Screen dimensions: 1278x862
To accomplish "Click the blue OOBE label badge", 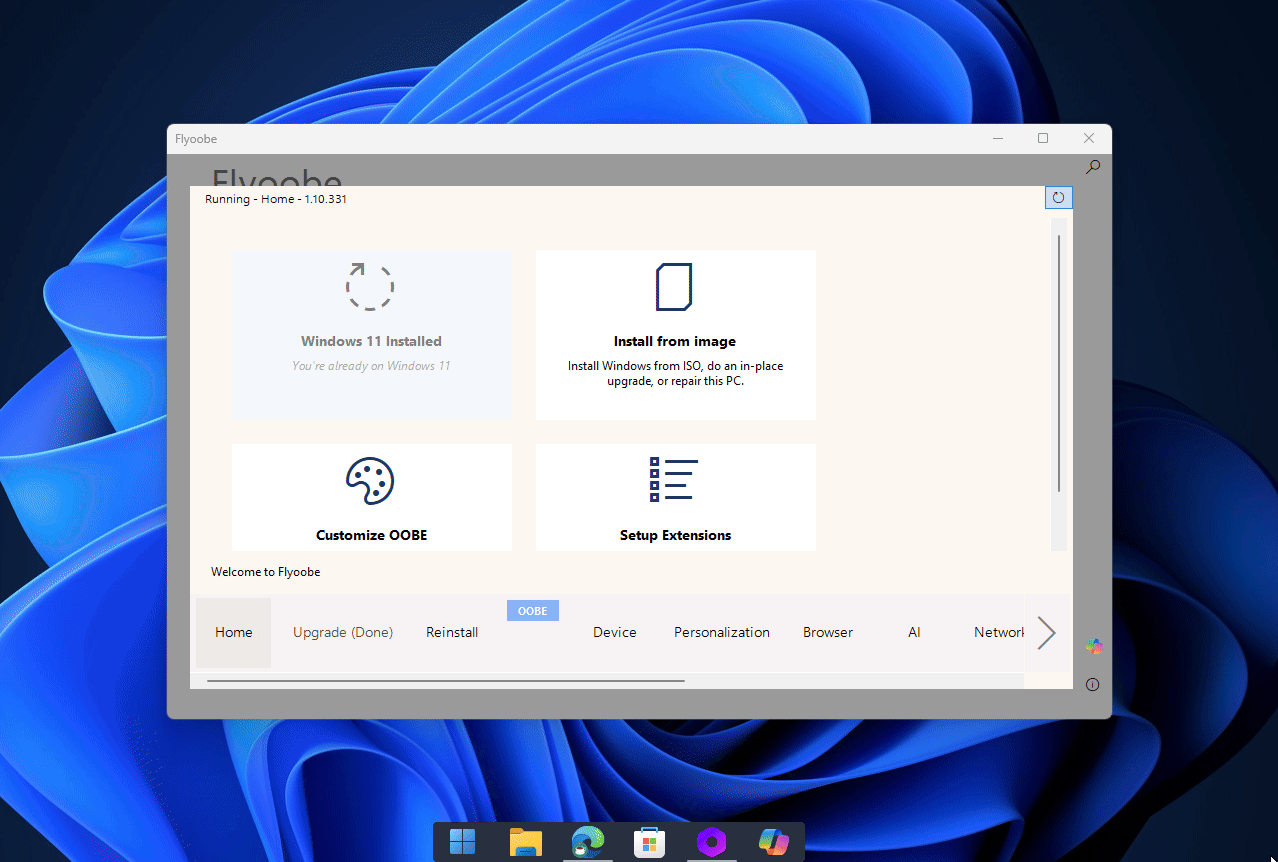I will (x=532, y=611).
